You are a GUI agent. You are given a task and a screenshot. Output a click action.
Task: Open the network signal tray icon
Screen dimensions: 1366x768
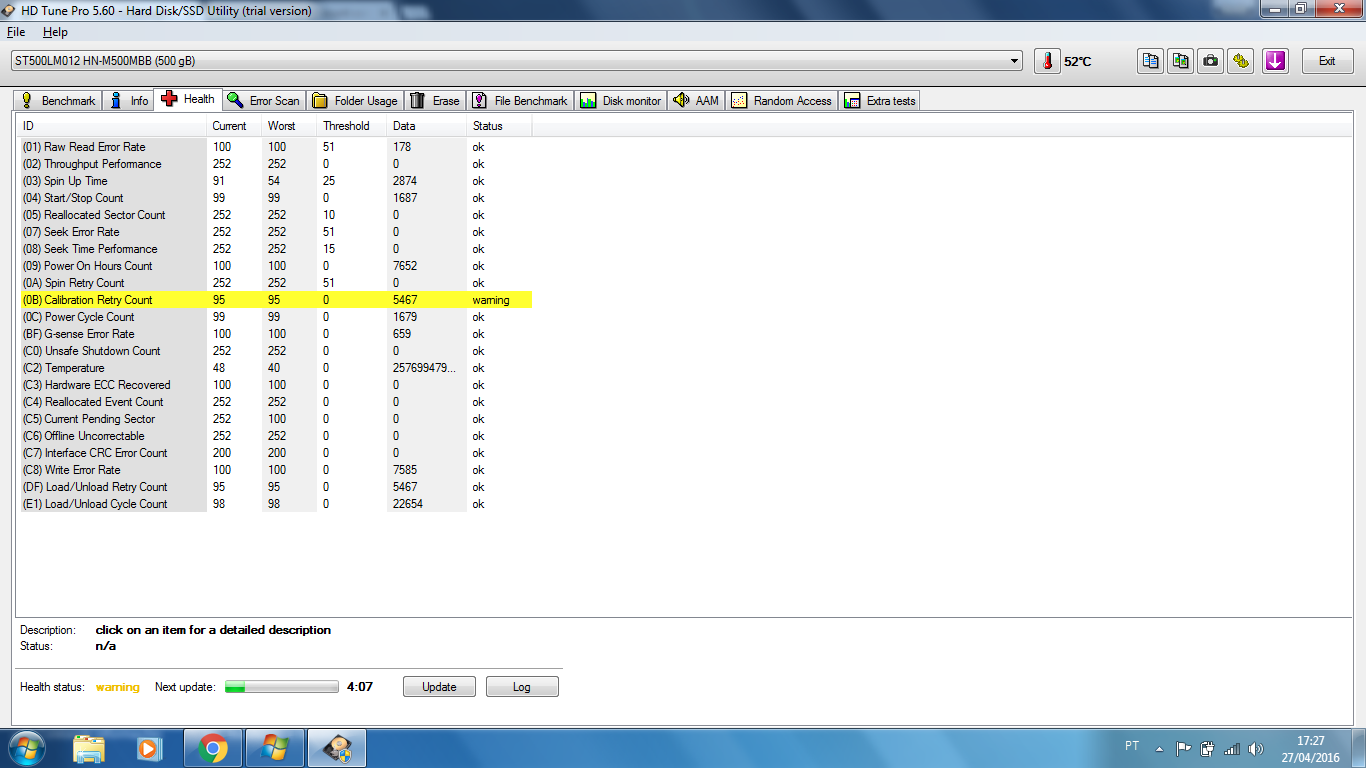(1232, 748)
